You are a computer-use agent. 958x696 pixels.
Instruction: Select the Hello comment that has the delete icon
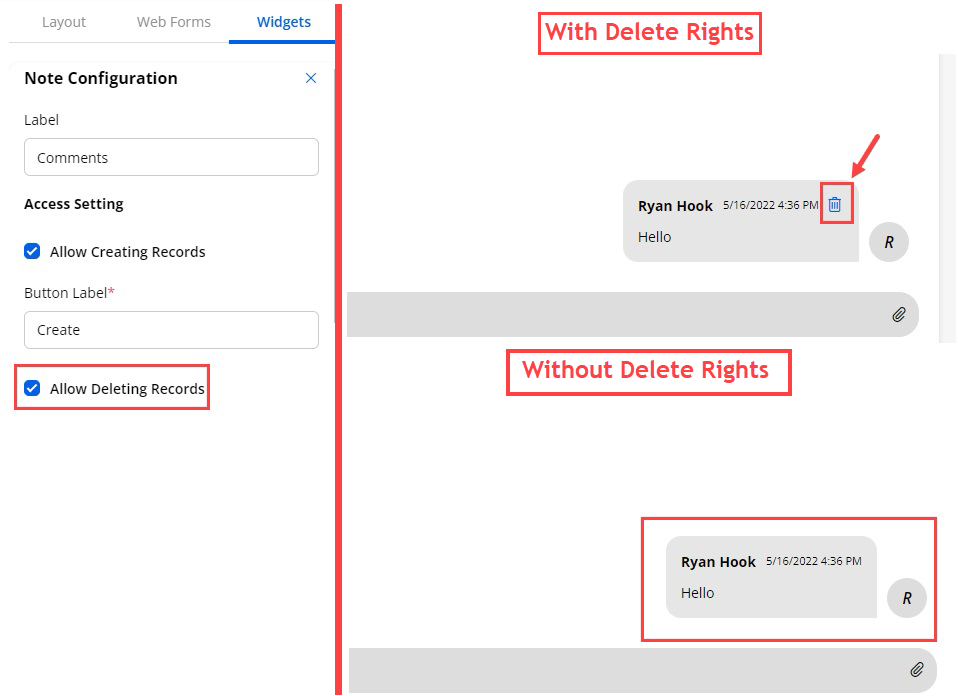[x=655, y=237]
